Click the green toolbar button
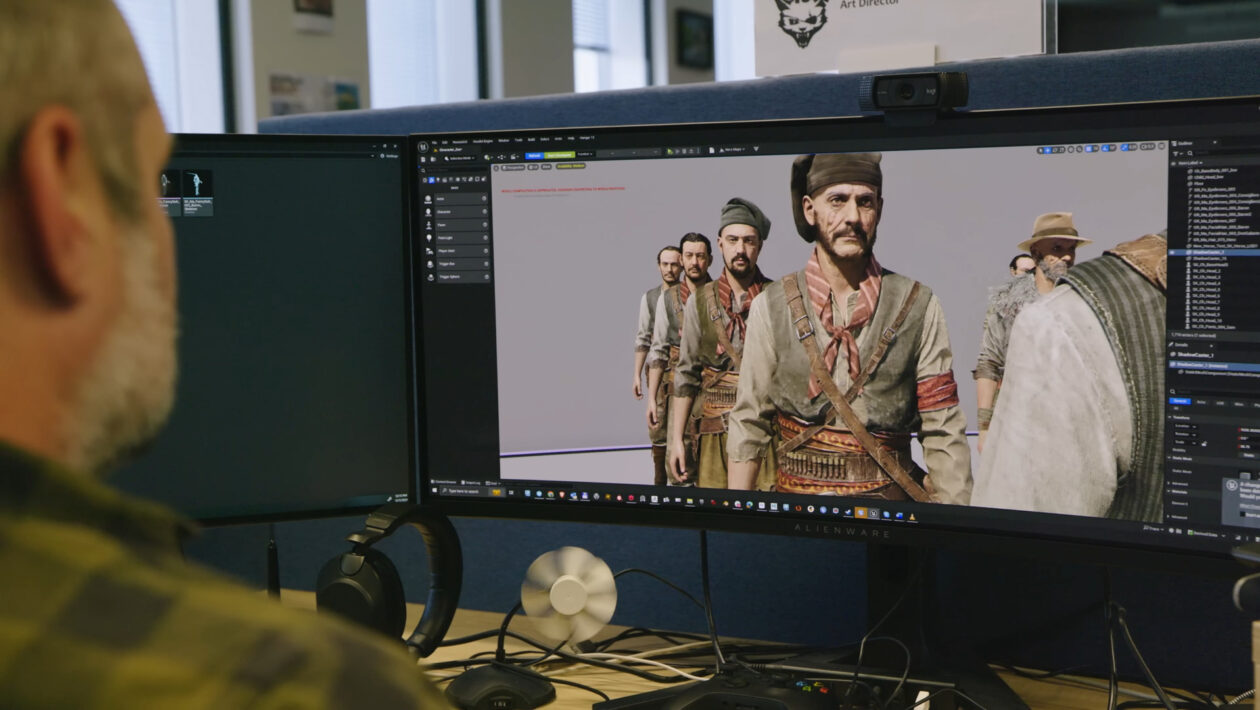 [x=559, y=155]
